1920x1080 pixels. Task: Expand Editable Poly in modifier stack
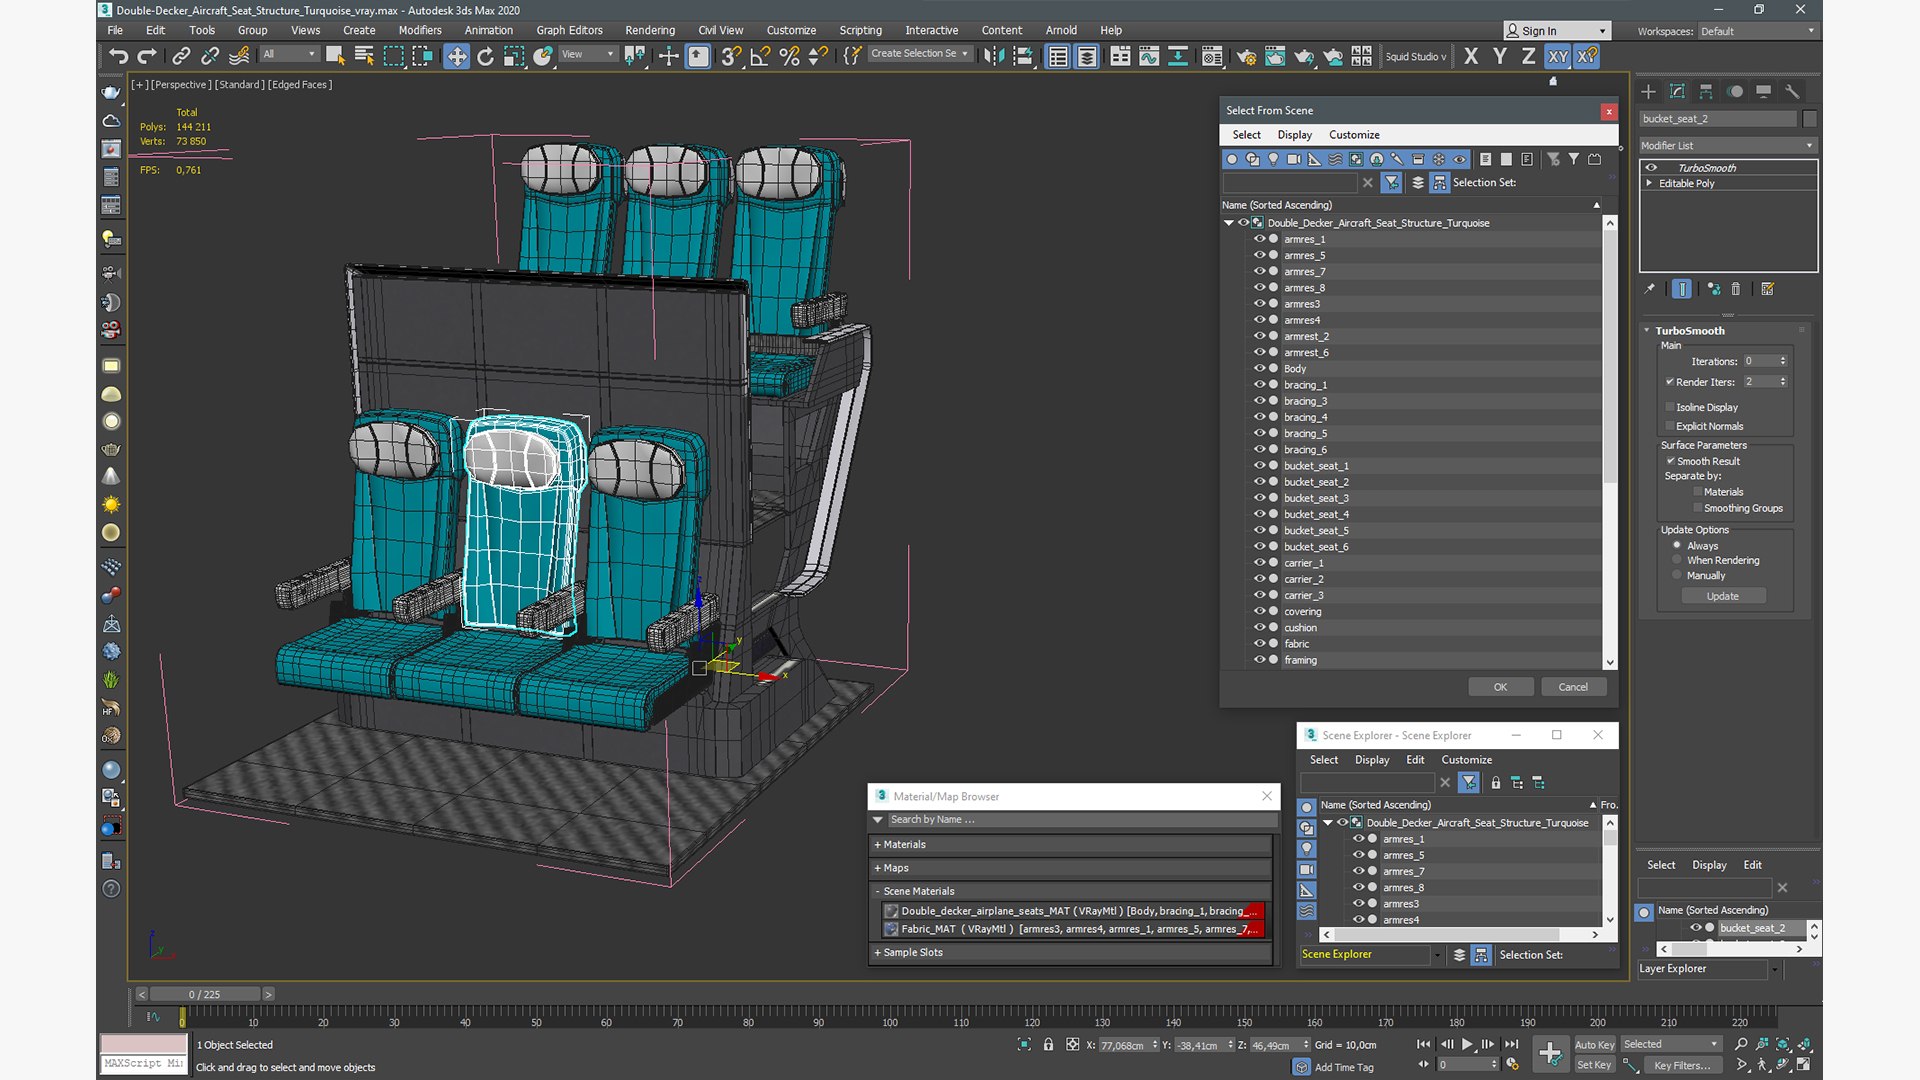pos(1649,183)
